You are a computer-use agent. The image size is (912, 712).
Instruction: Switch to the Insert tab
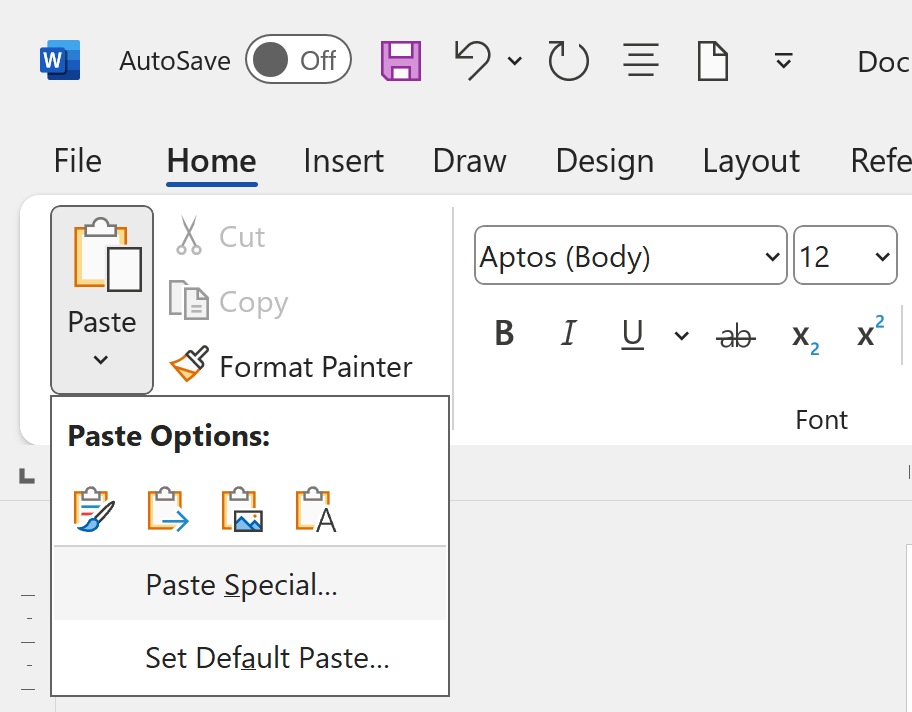coord(343,161)
